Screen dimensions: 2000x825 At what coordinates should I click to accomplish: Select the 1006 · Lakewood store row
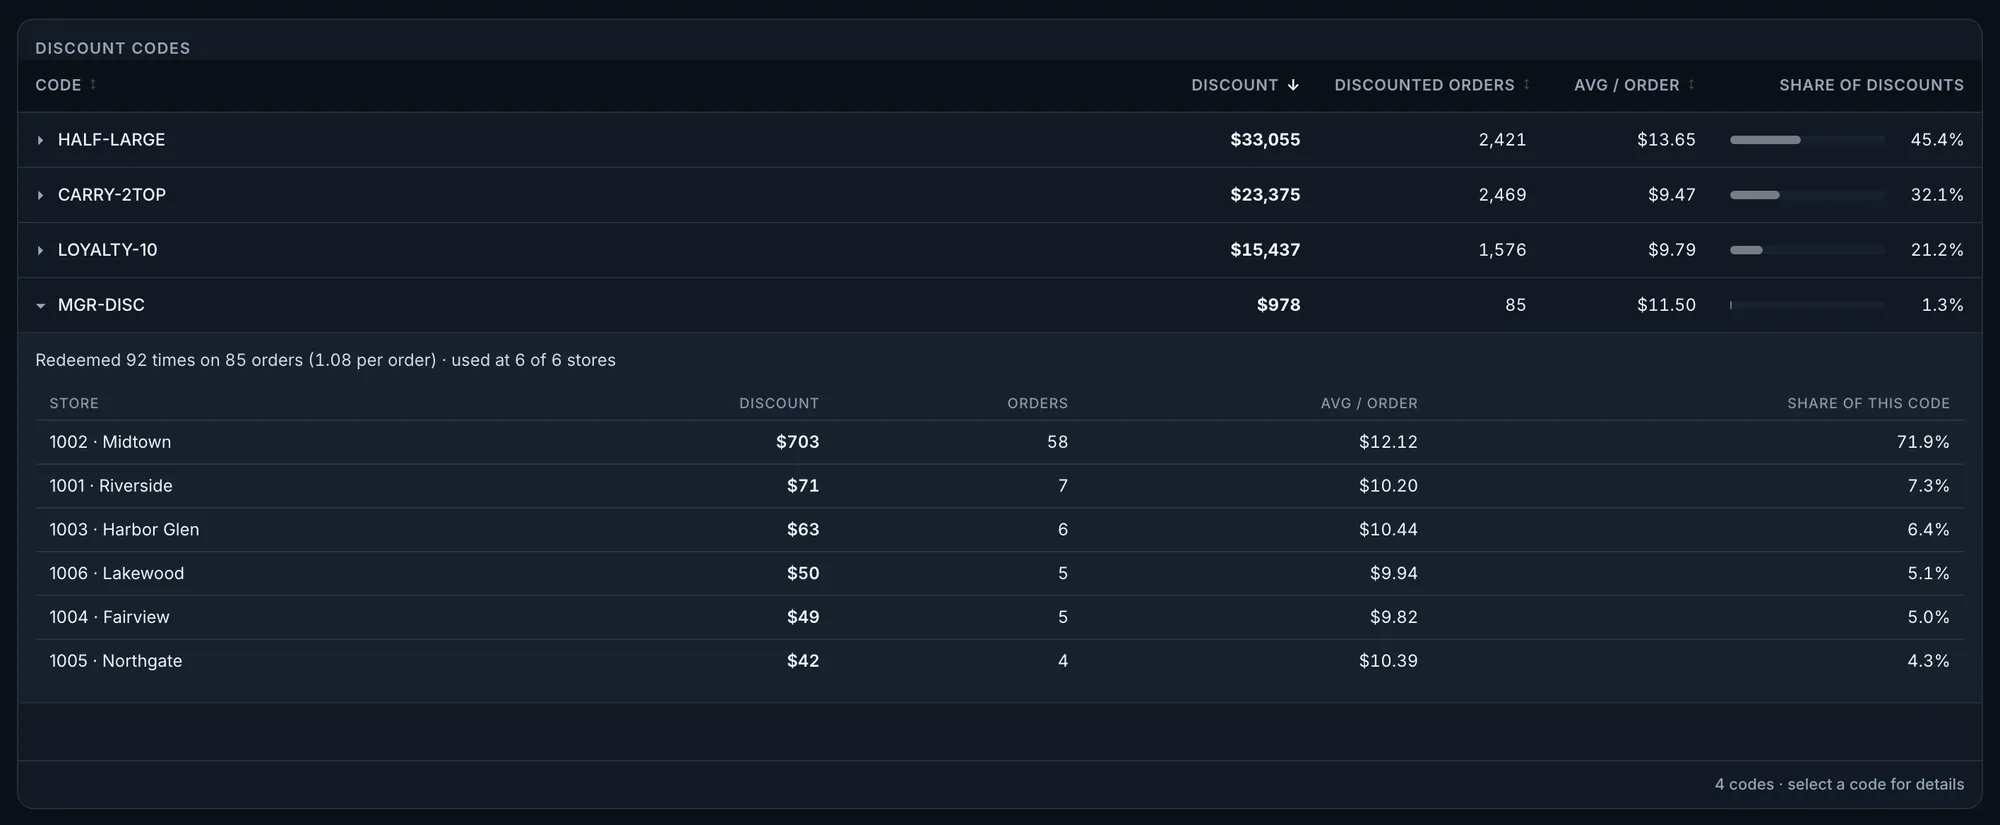(1000, 574)
